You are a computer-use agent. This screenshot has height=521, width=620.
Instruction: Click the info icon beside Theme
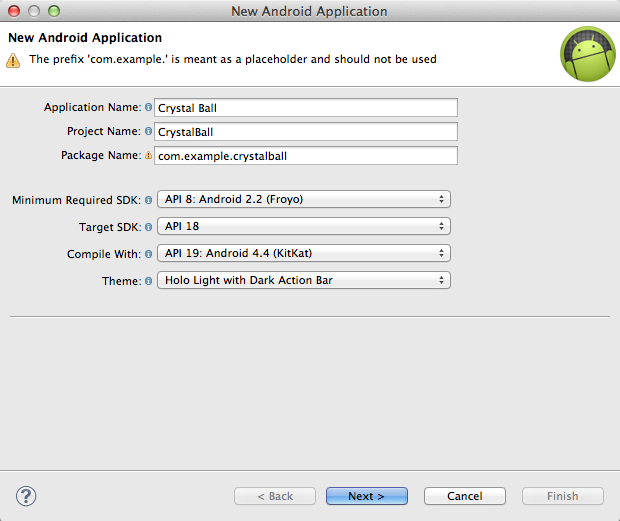[x=149, y=281]
